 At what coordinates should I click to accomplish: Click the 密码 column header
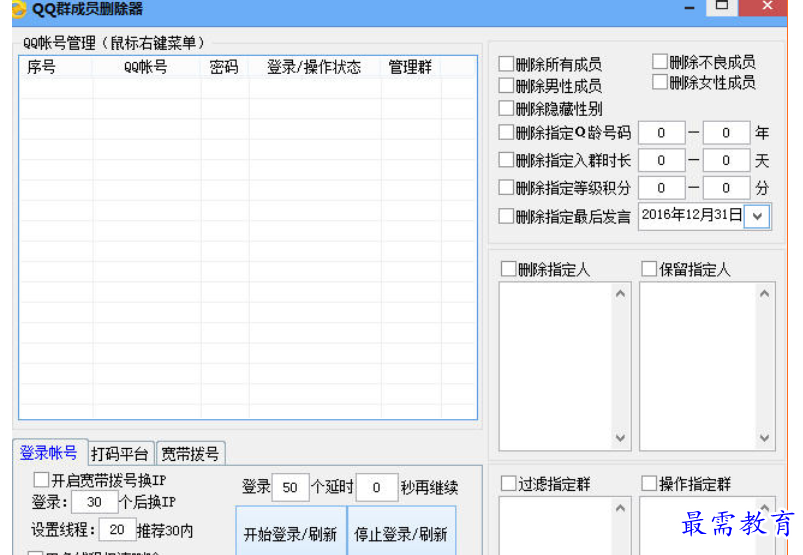[225, 67]
